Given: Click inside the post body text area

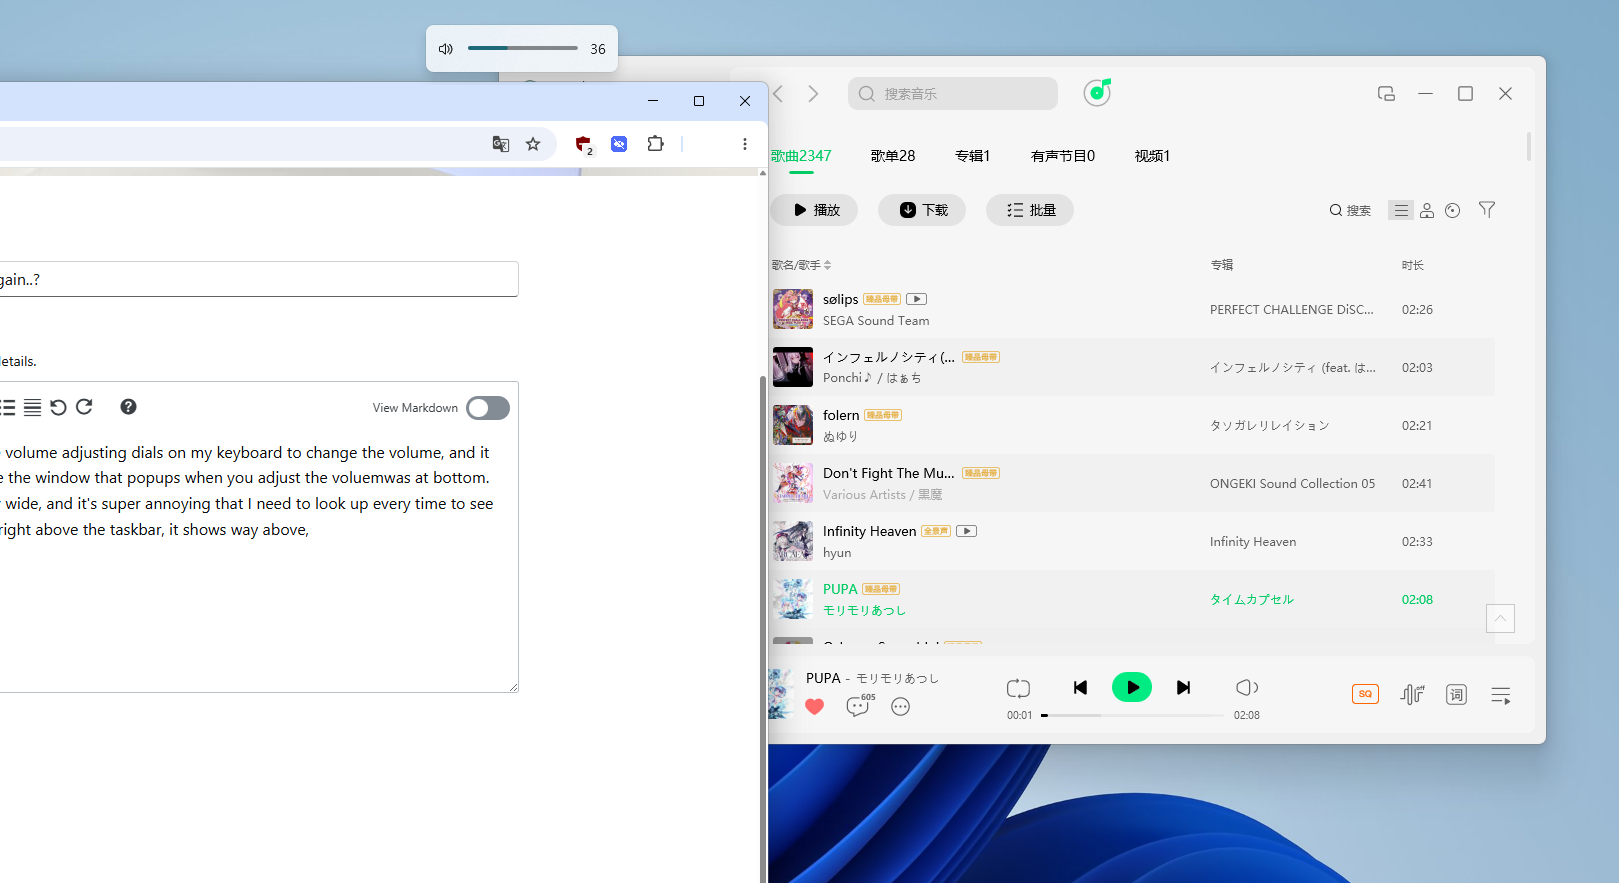Looking at the screenshot, I should (259, 562).
